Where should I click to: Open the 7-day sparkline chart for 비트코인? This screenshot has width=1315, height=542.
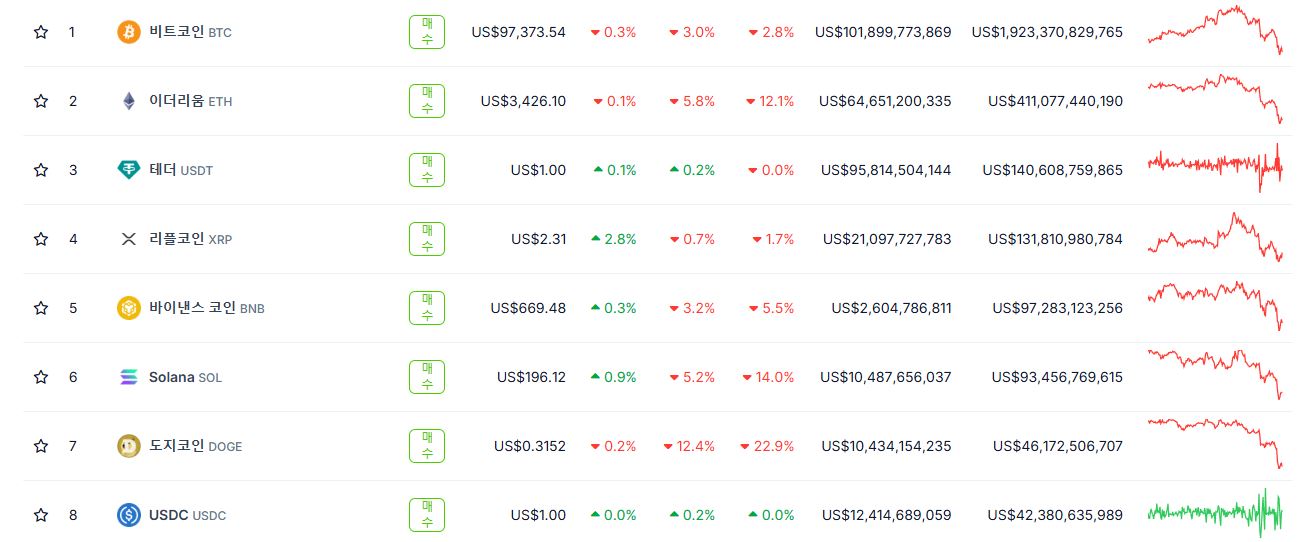pyautogui.click(x=1215, y=30)
